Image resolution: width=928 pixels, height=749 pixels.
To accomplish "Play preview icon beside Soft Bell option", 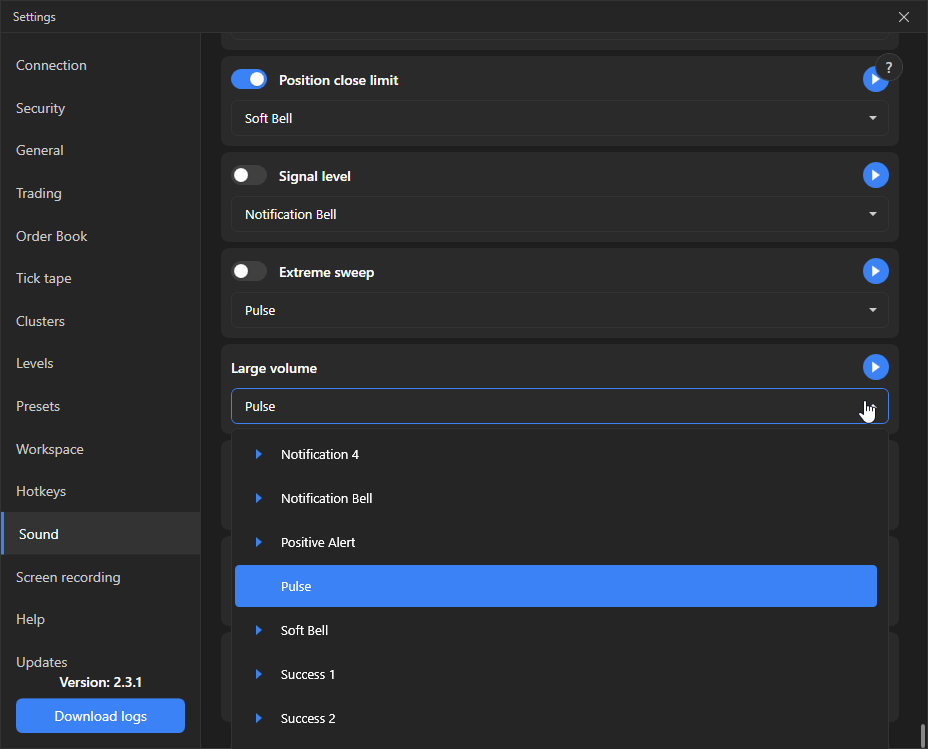I will pyautogui.click(x=259, y=630).
